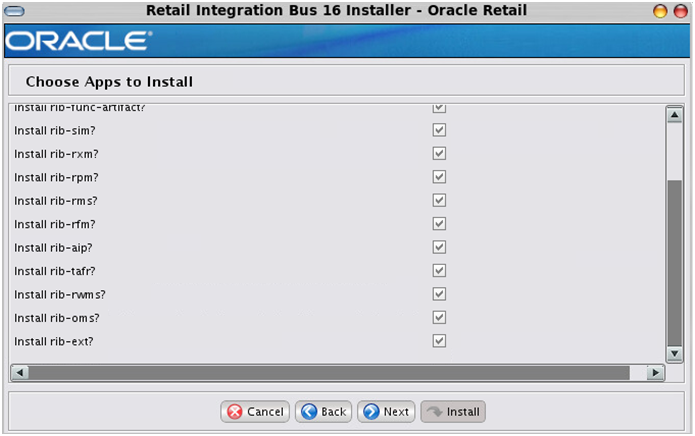The height and width of the screenshot is (436, 695).
Task: Click the horizontal scrollbar right arrow
Action: (655, 373)
